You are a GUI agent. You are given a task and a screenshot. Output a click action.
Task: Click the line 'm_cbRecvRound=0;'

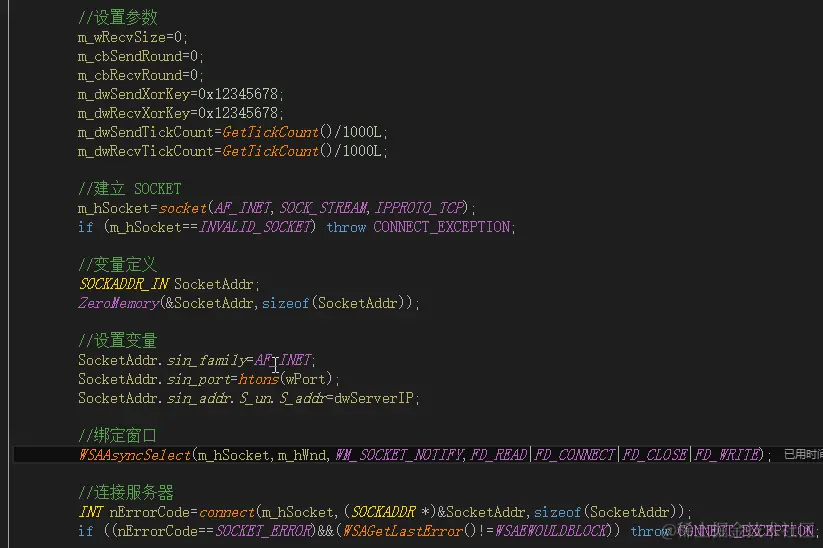pos(140,75)
